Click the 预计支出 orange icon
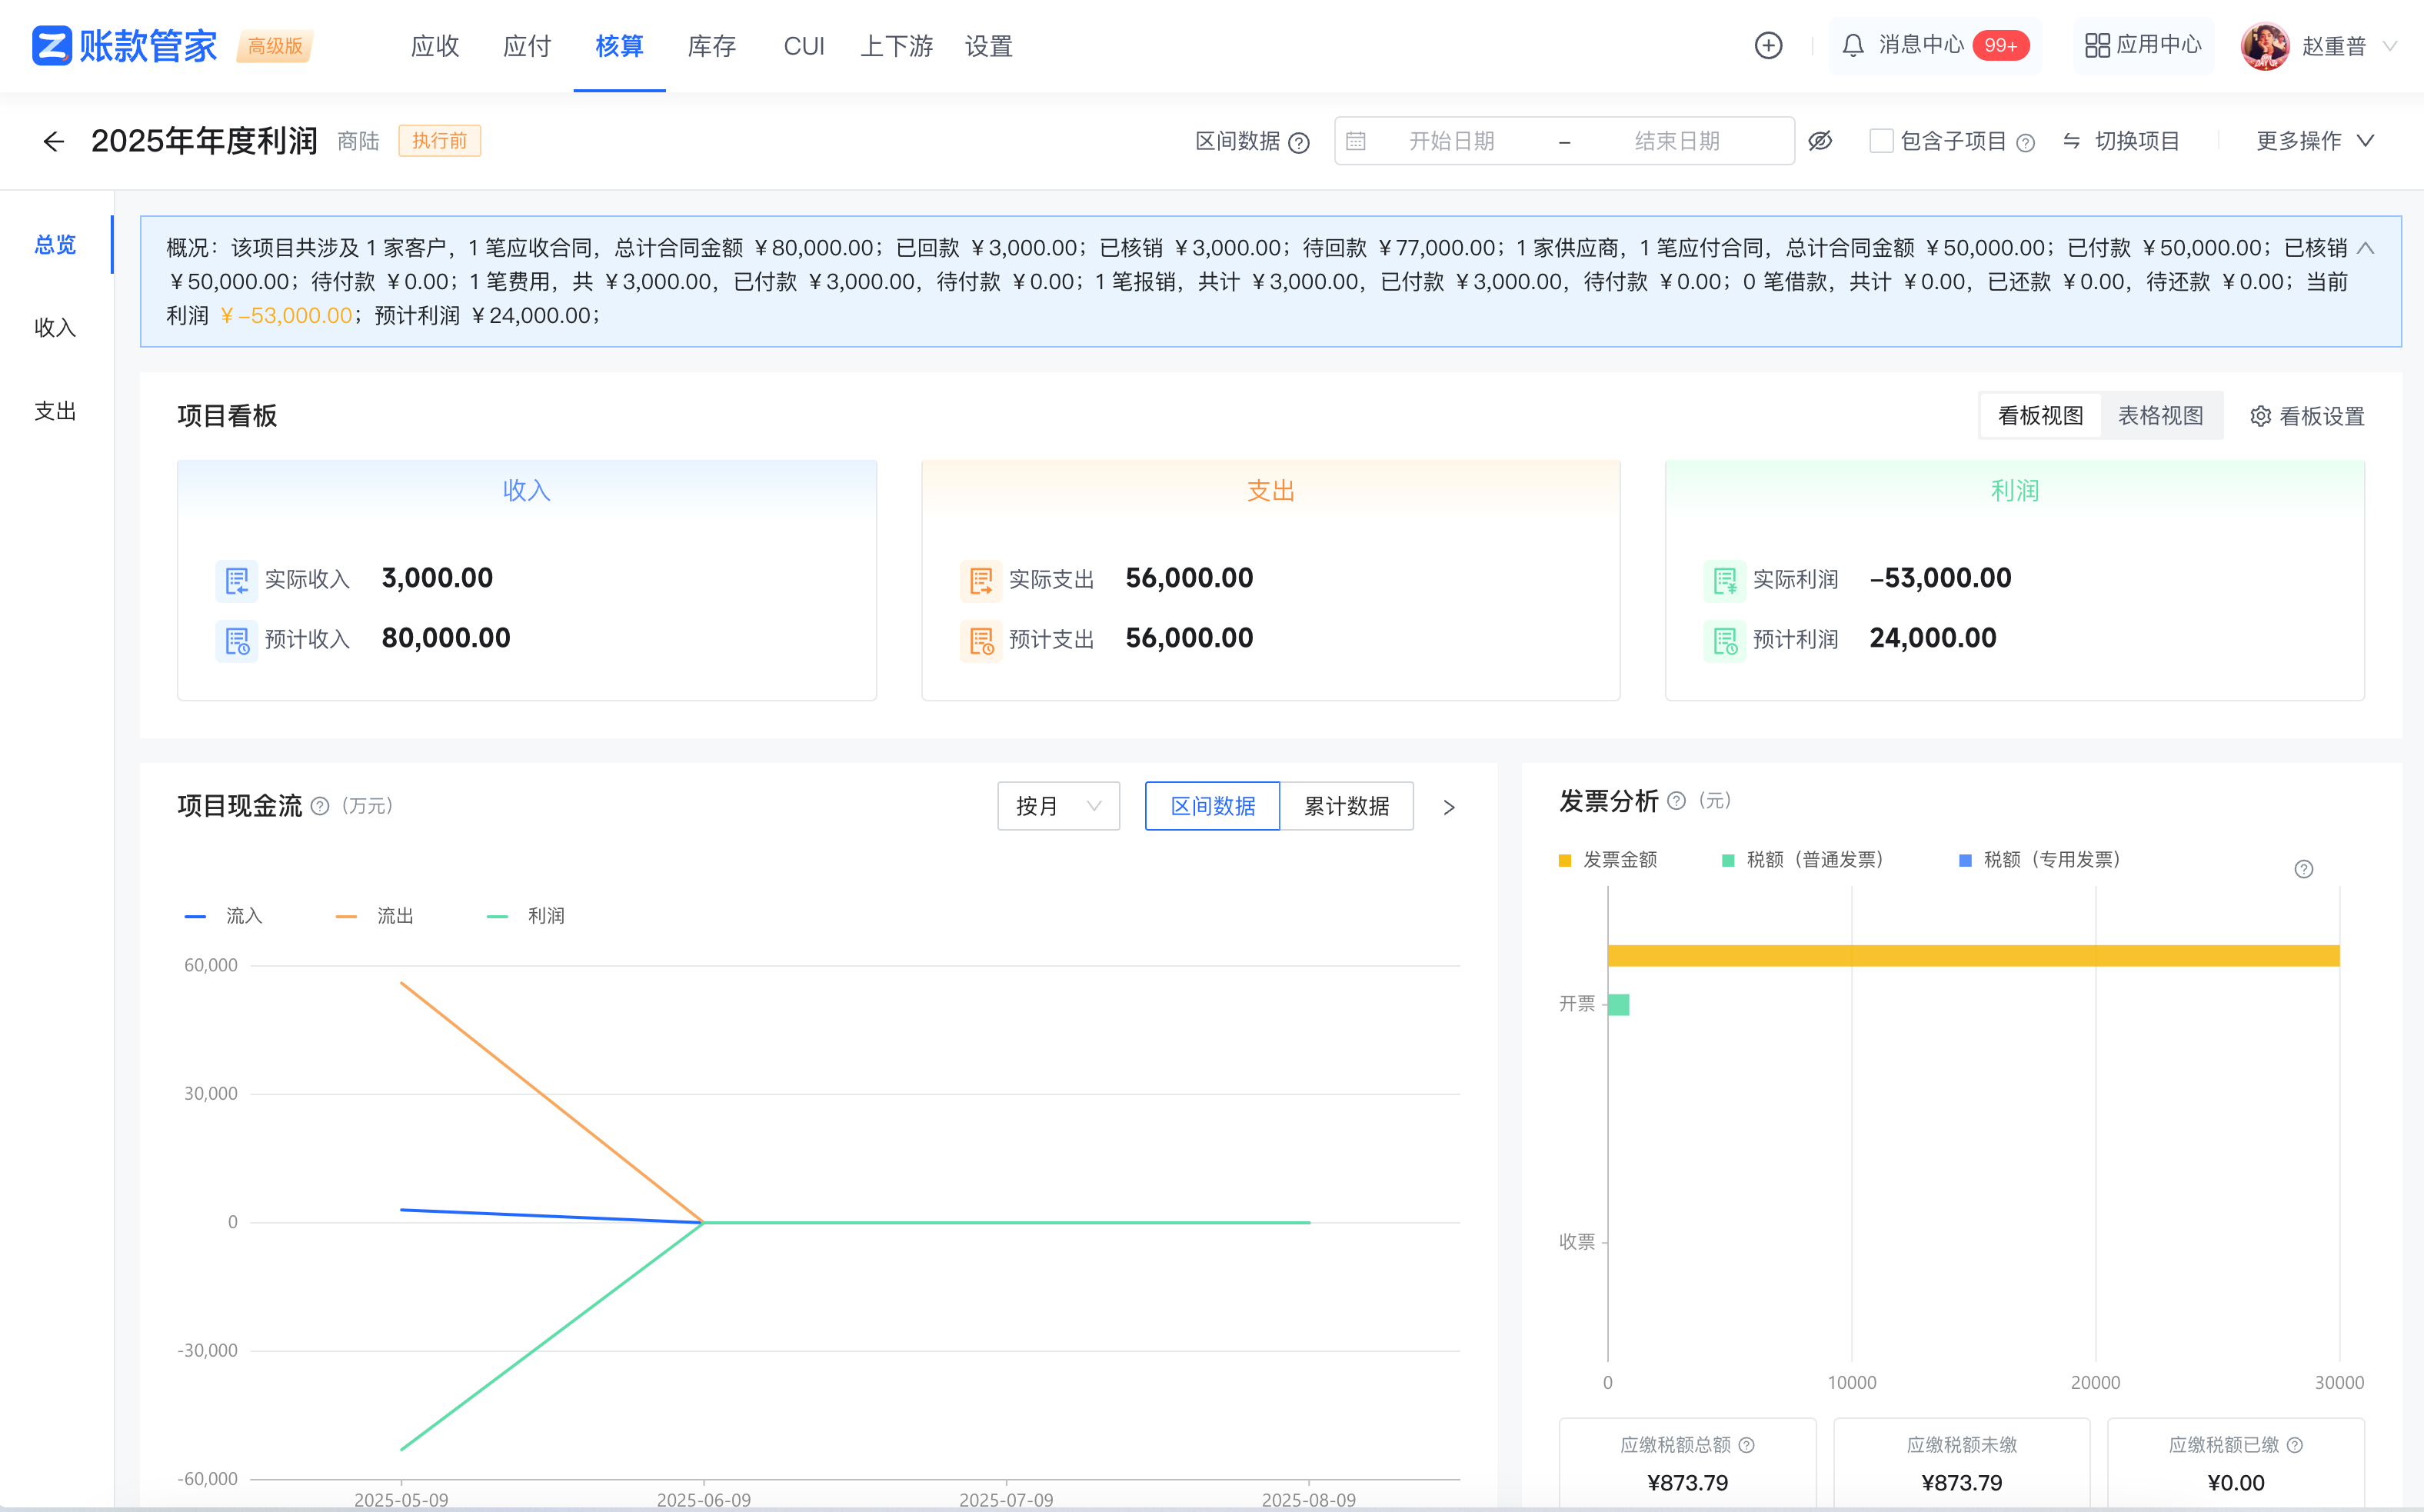2424x1512 pixels. point(981,640)
